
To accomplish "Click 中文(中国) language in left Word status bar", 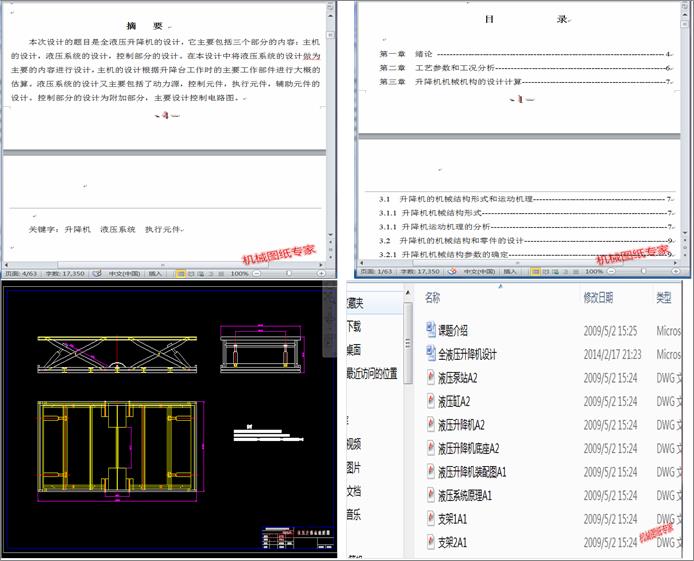I will click(x=124, y=273).
